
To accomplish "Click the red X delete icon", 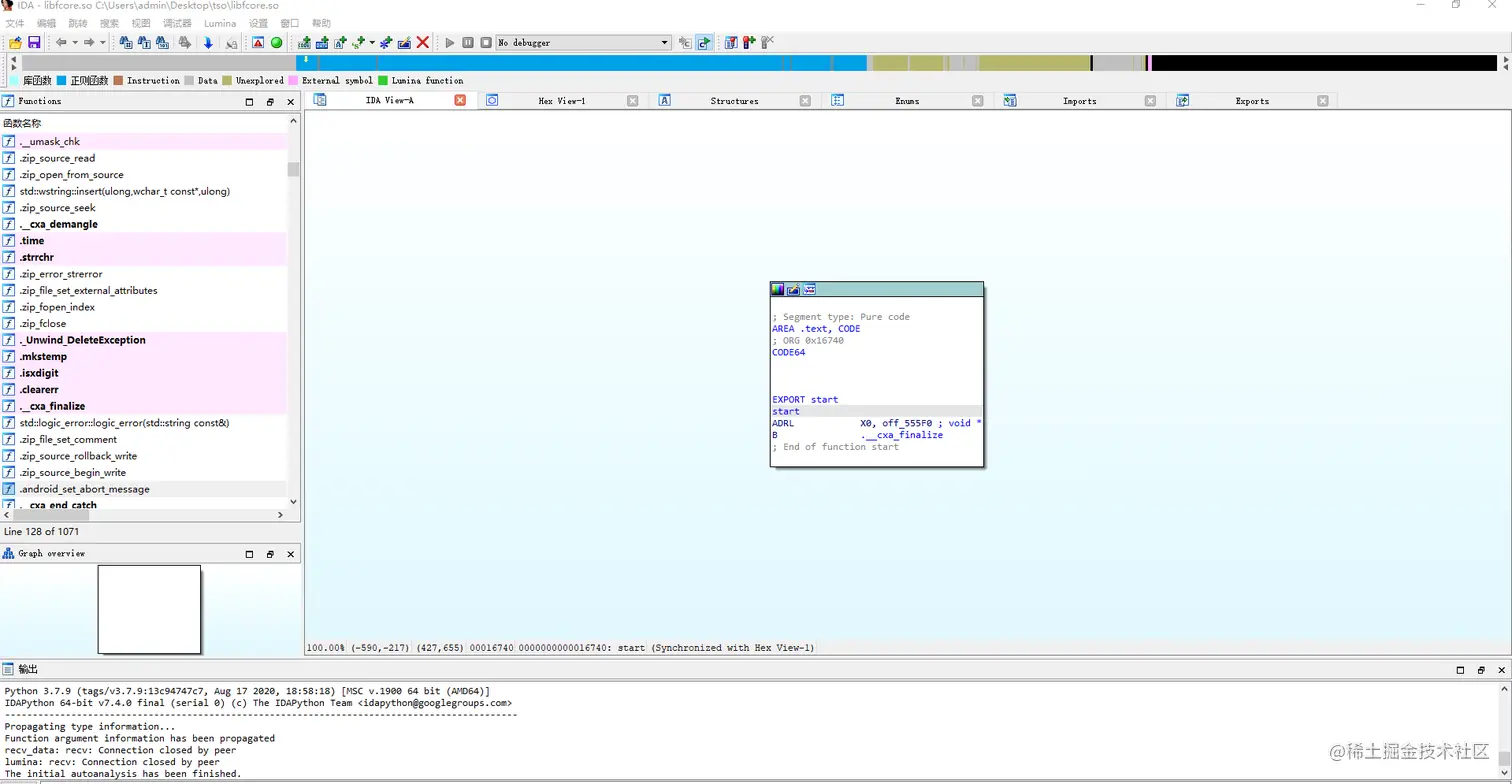I will coord(423,42).
